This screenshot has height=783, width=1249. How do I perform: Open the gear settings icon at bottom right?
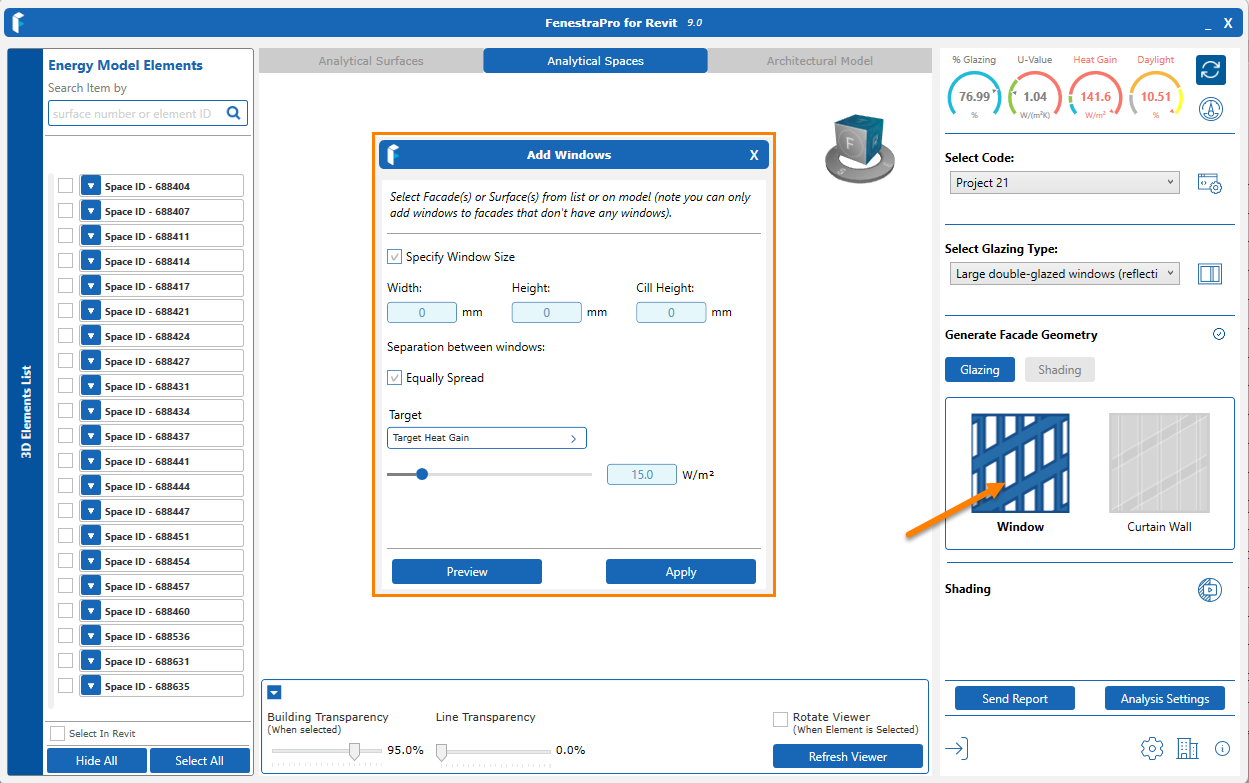point(1151,748)
